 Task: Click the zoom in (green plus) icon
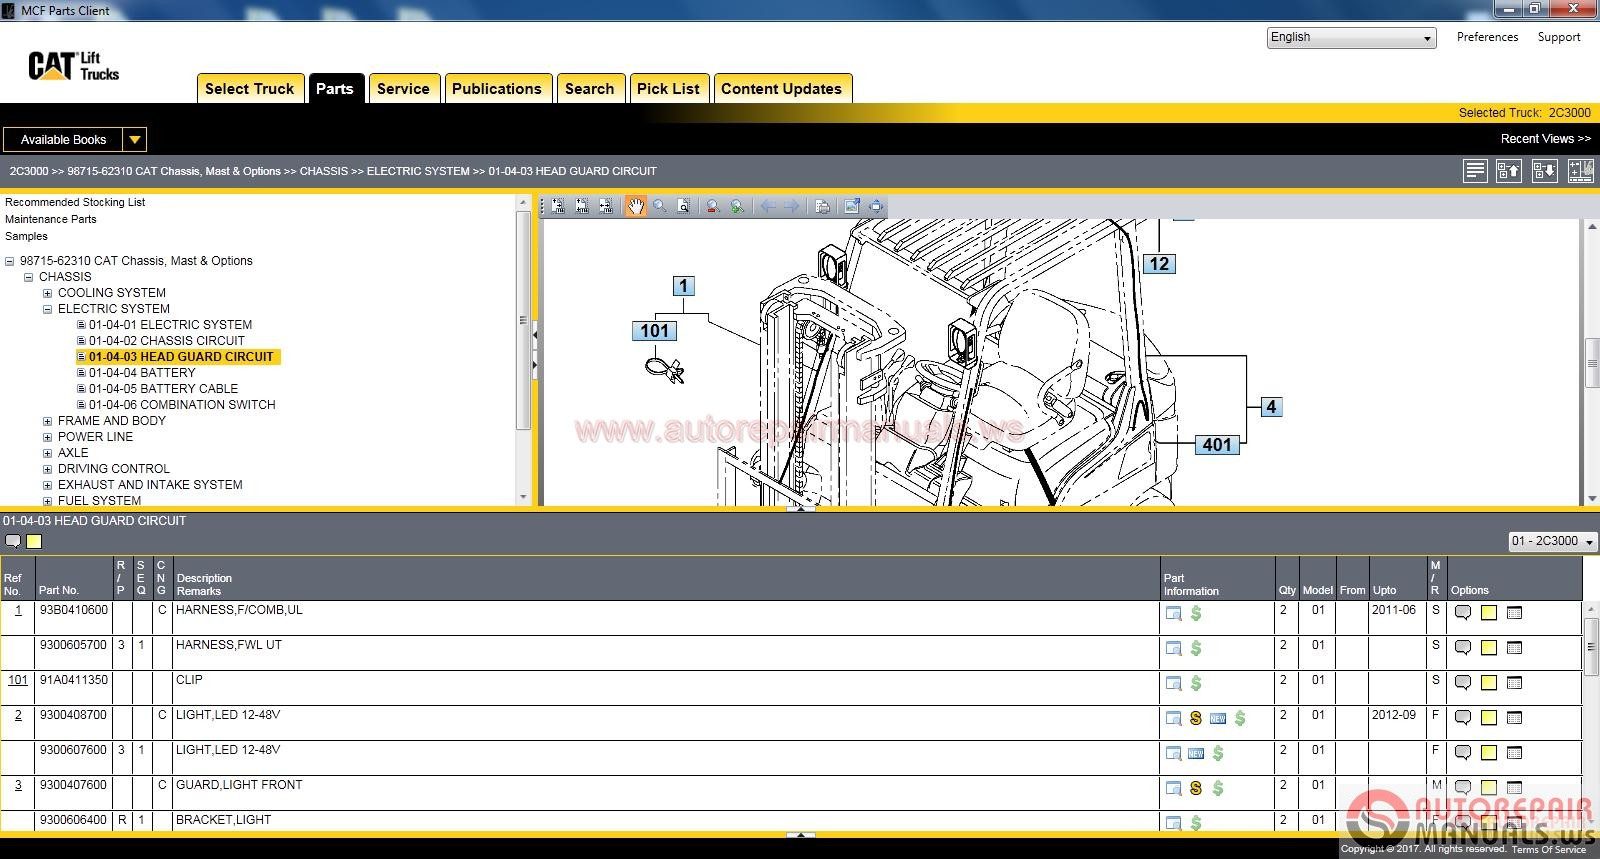(738, 206)
